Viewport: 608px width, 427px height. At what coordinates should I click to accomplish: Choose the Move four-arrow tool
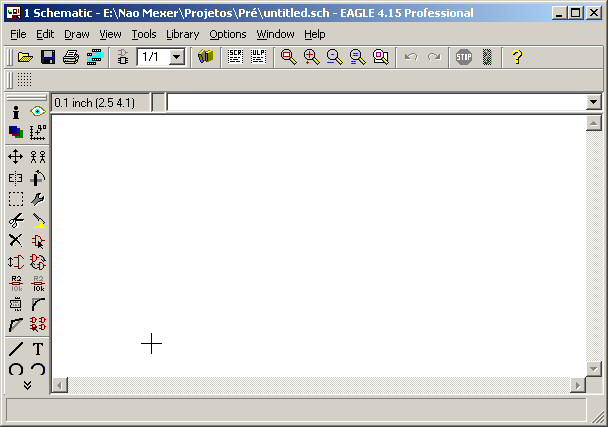pyautogui.click(x=16, y=157)
